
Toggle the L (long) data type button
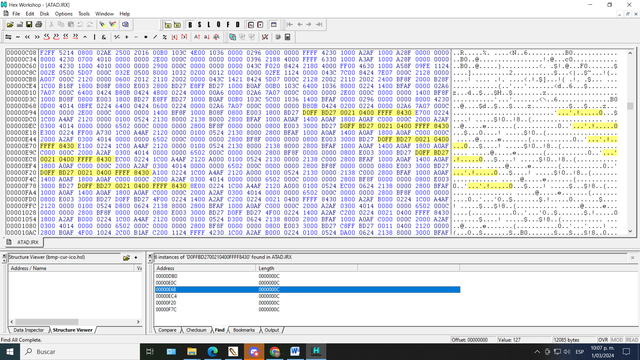tap(209, 24)
